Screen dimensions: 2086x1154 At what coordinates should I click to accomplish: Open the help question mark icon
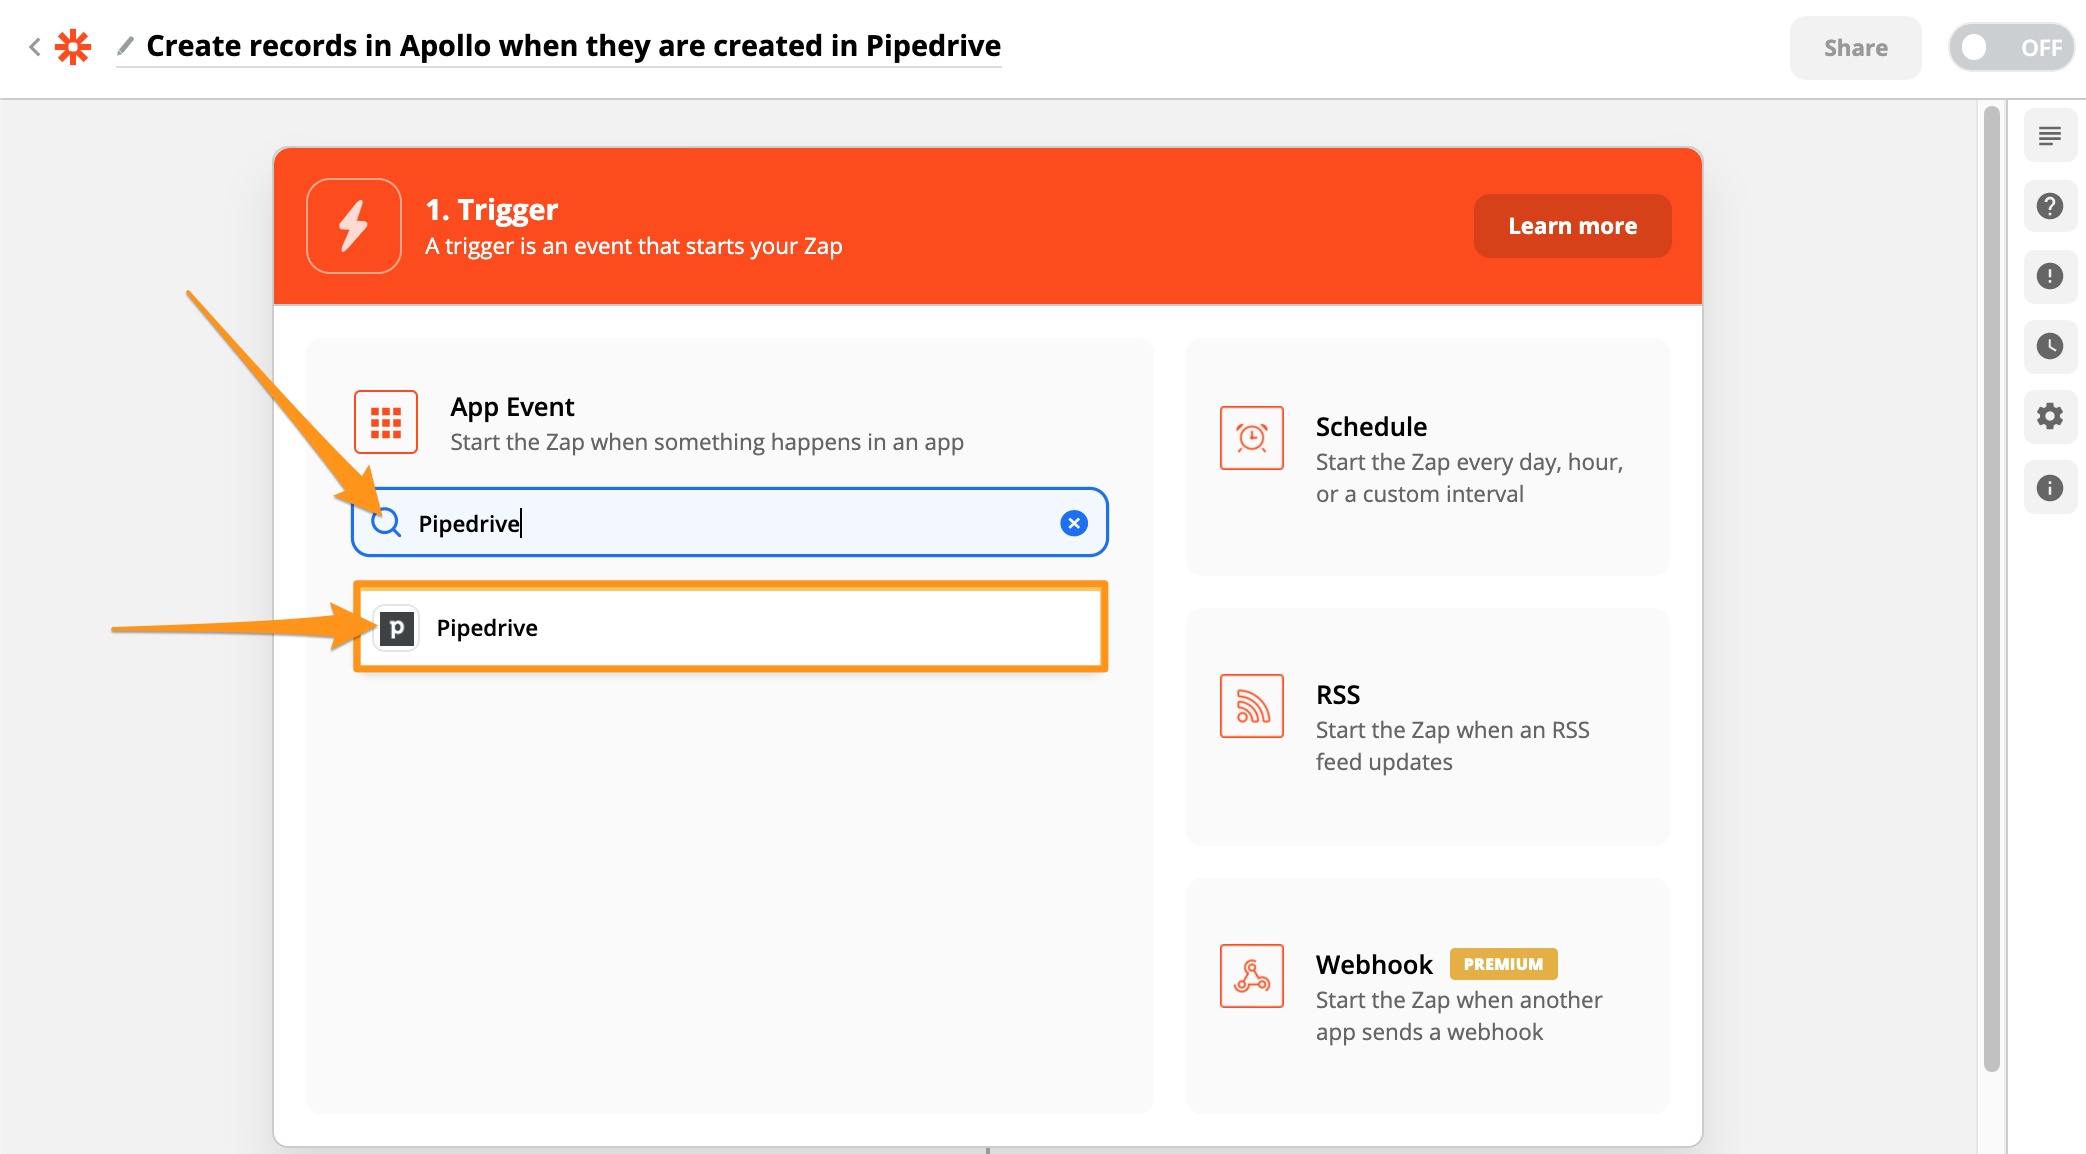[2050, 206]
